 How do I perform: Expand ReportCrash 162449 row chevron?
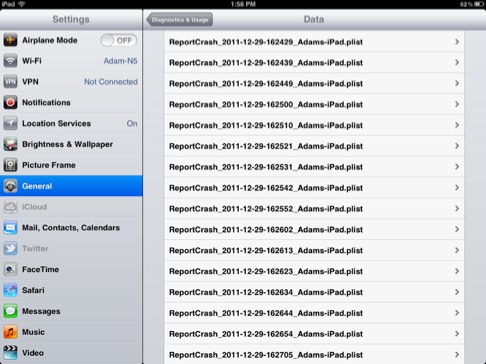tap(457, 83)
